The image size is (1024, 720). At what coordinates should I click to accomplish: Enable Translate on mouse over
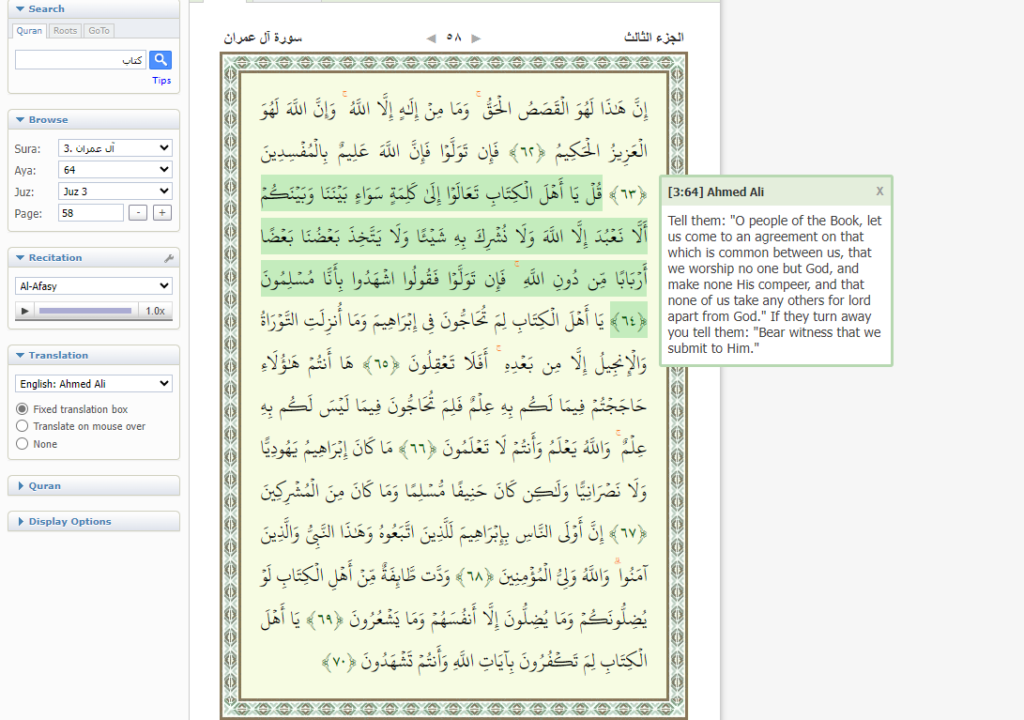point(22,426)
